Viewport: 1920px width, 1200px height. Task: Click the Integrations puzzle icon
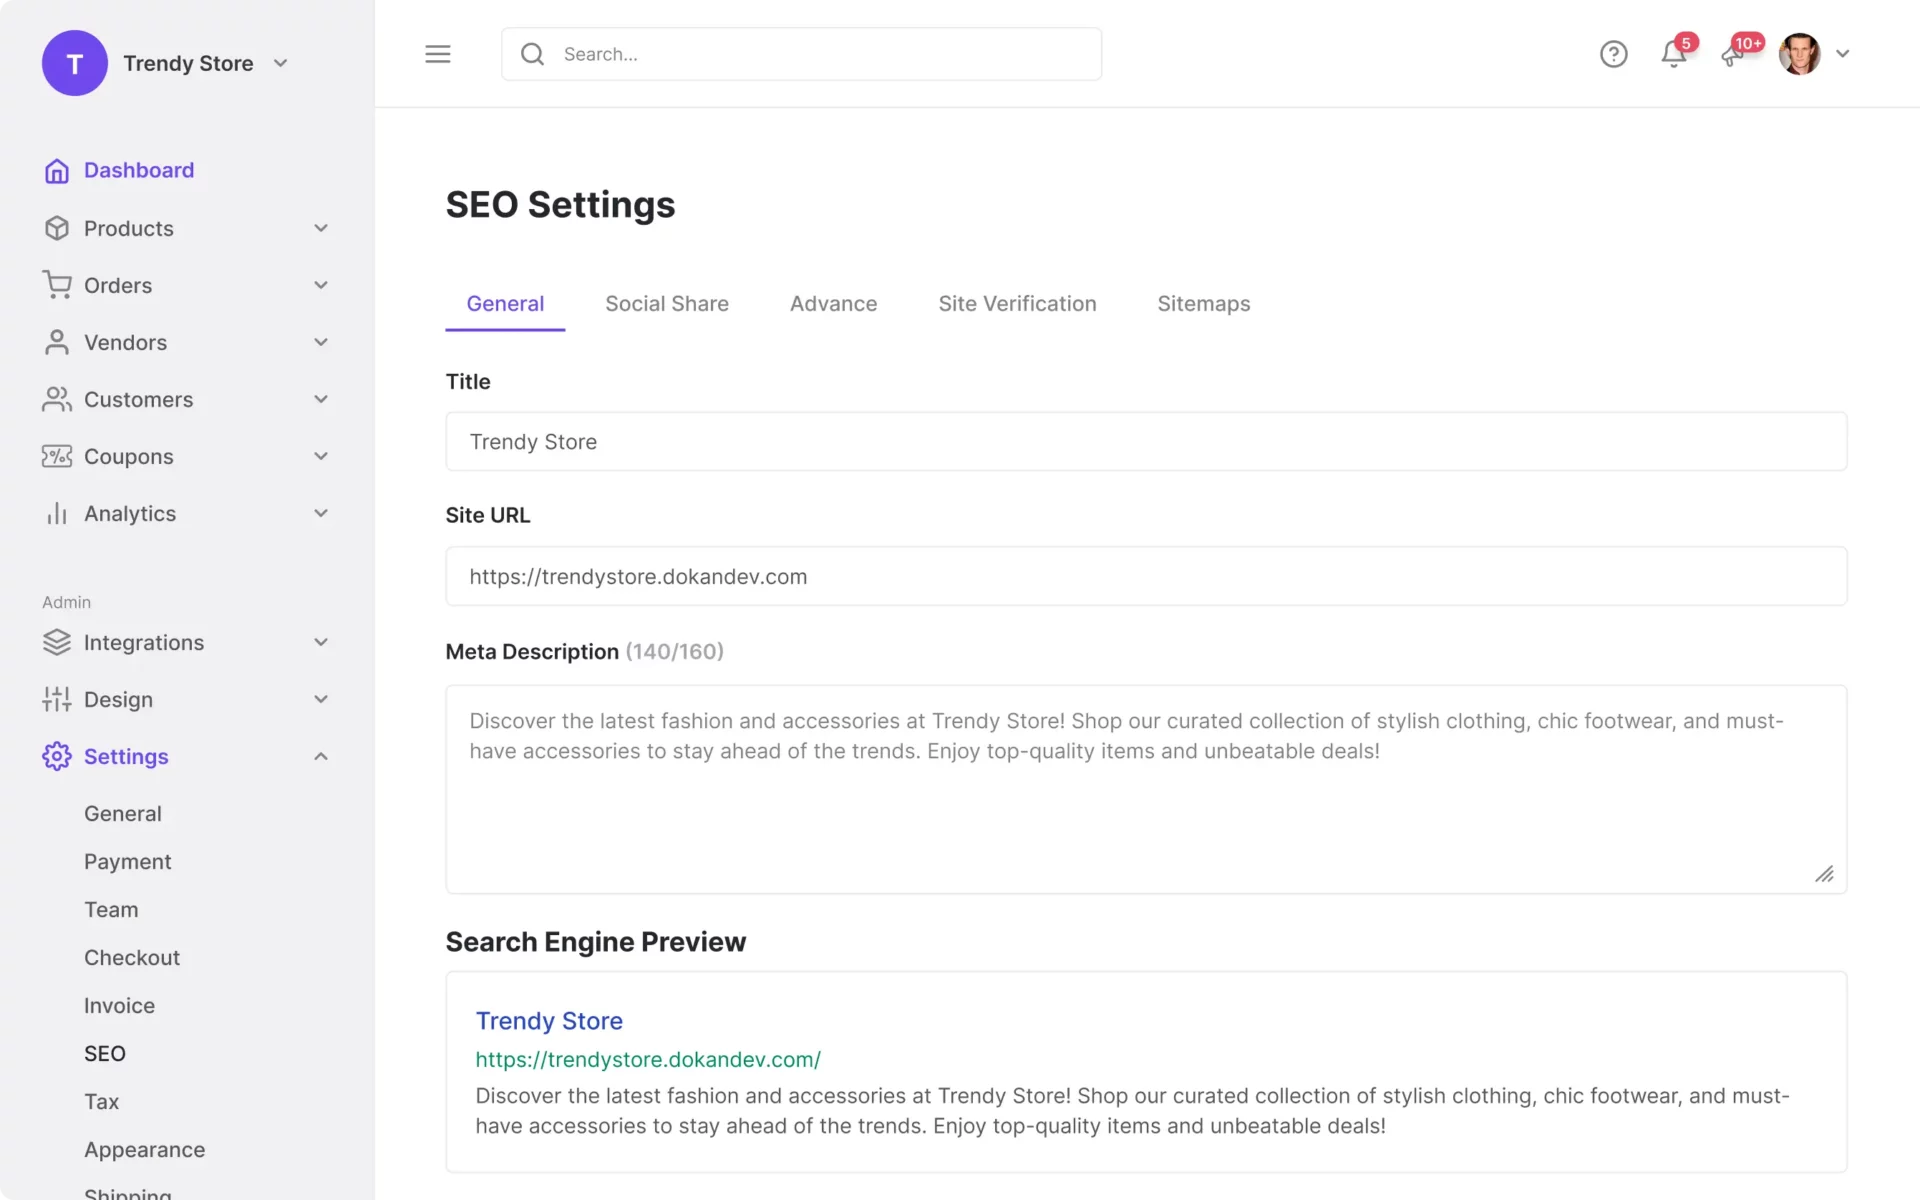[x=55, y=641]
